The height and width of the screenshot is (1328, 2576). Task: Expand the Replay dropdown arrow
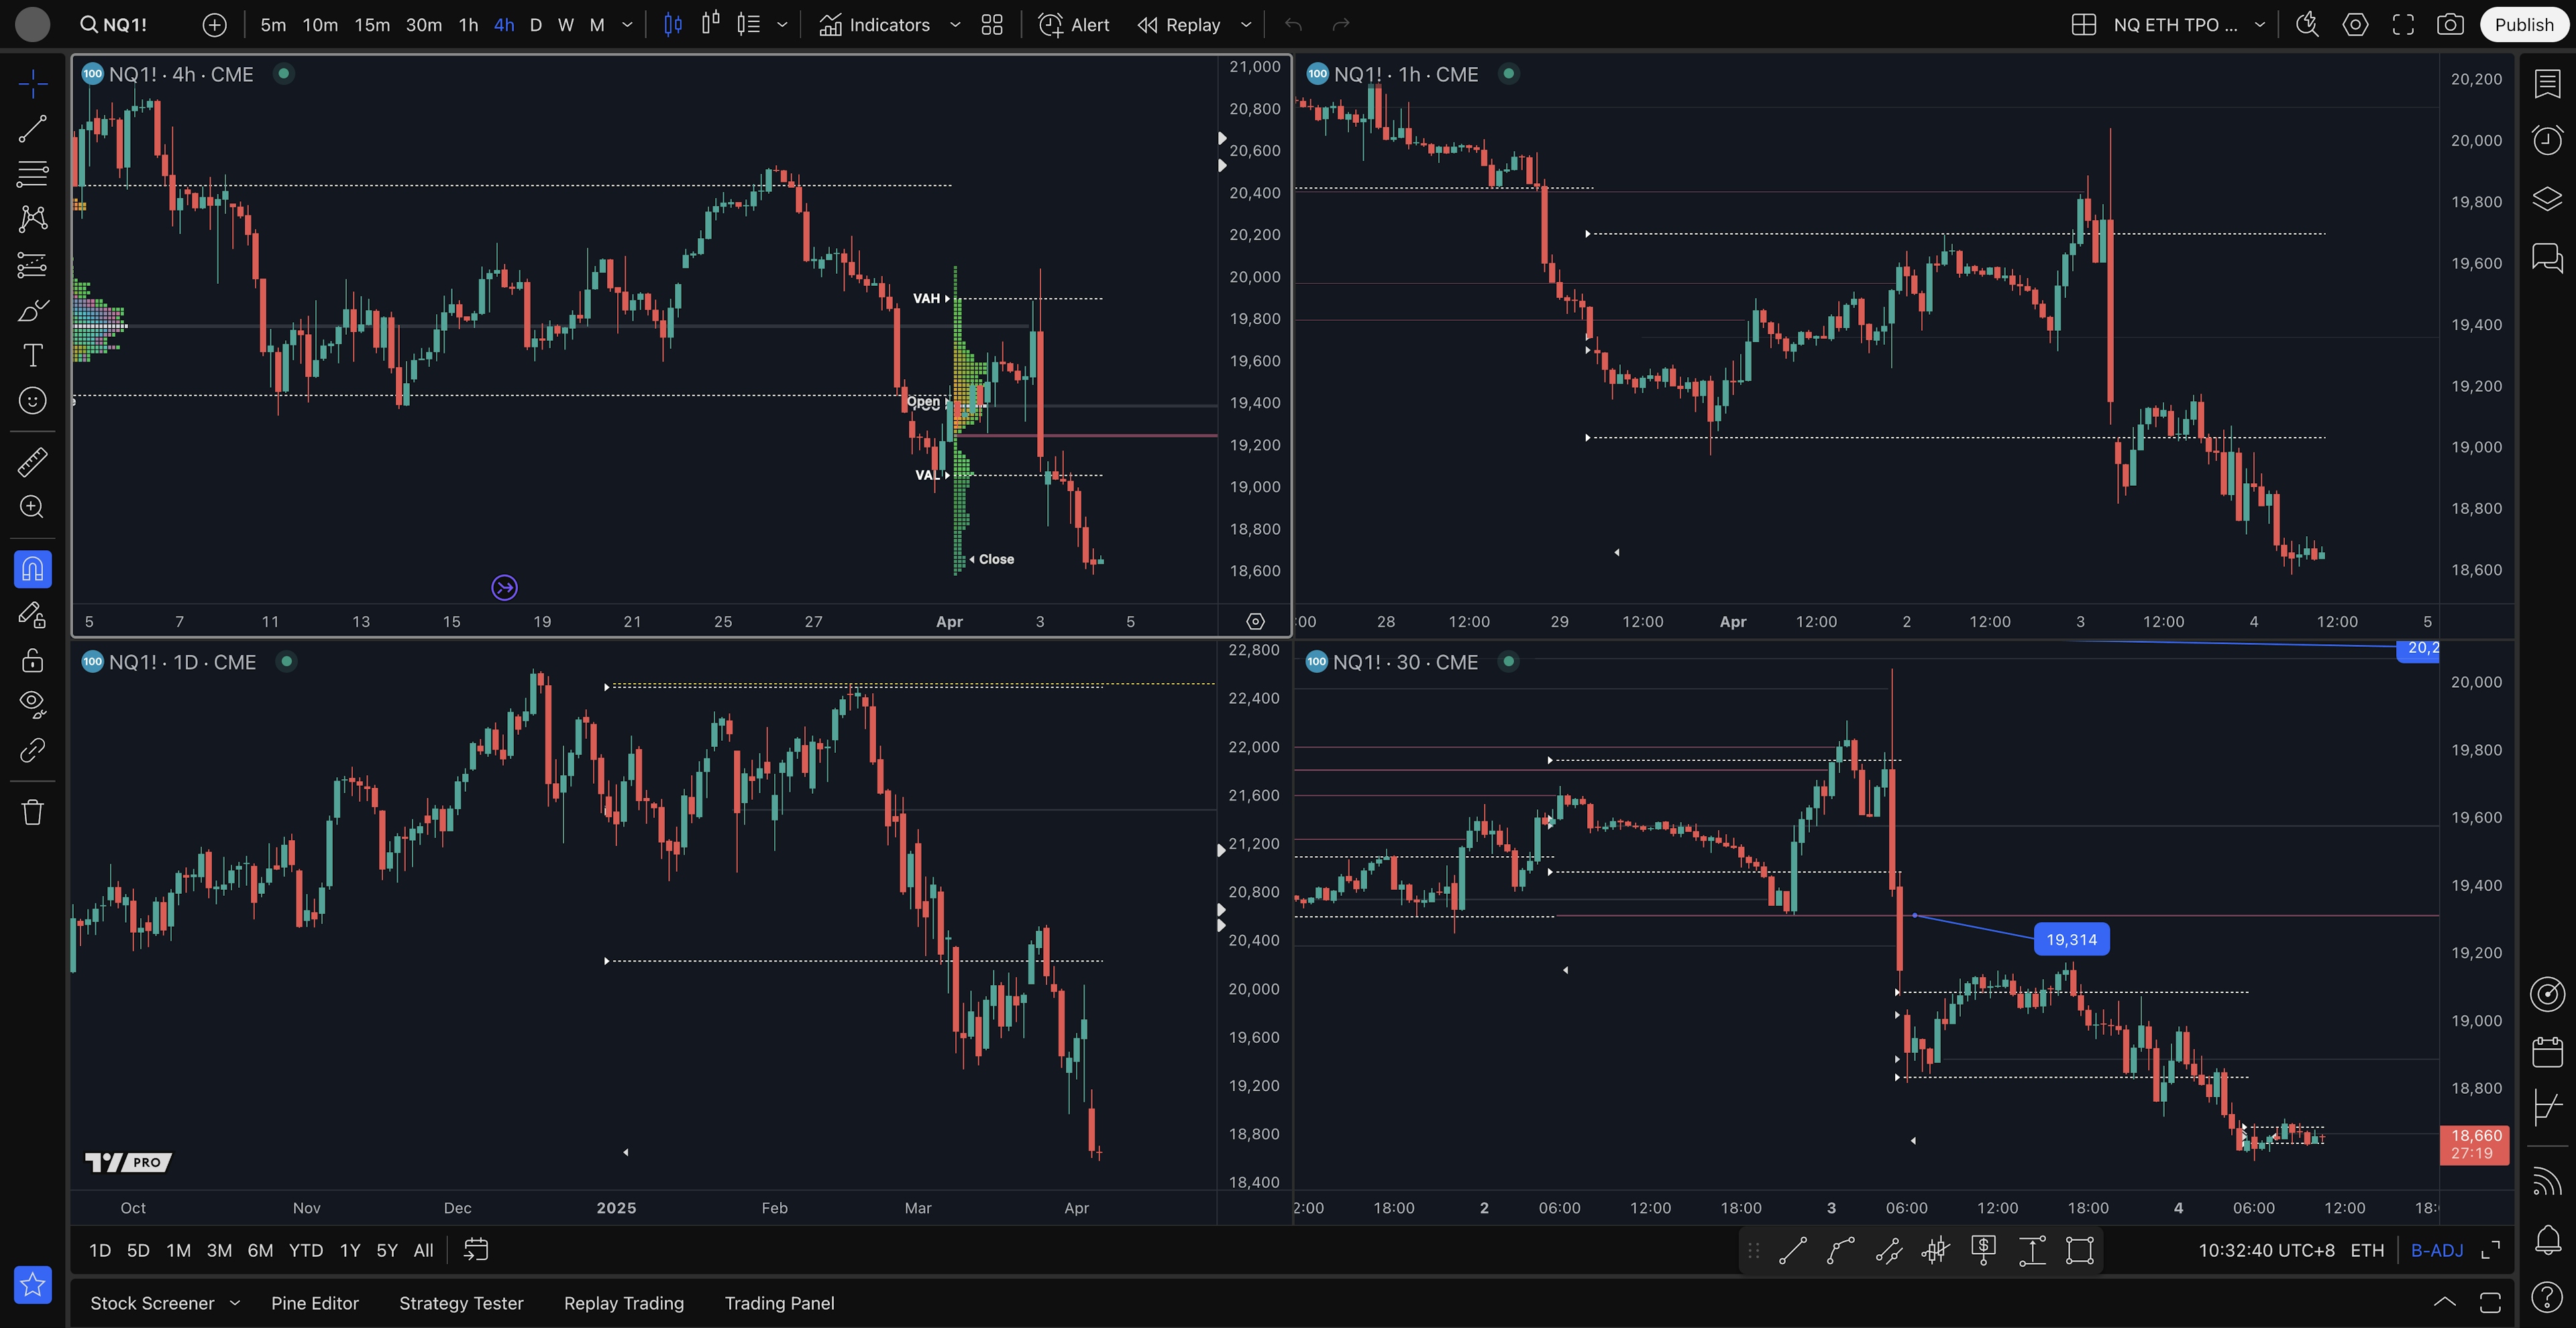tap(1246, 25)
